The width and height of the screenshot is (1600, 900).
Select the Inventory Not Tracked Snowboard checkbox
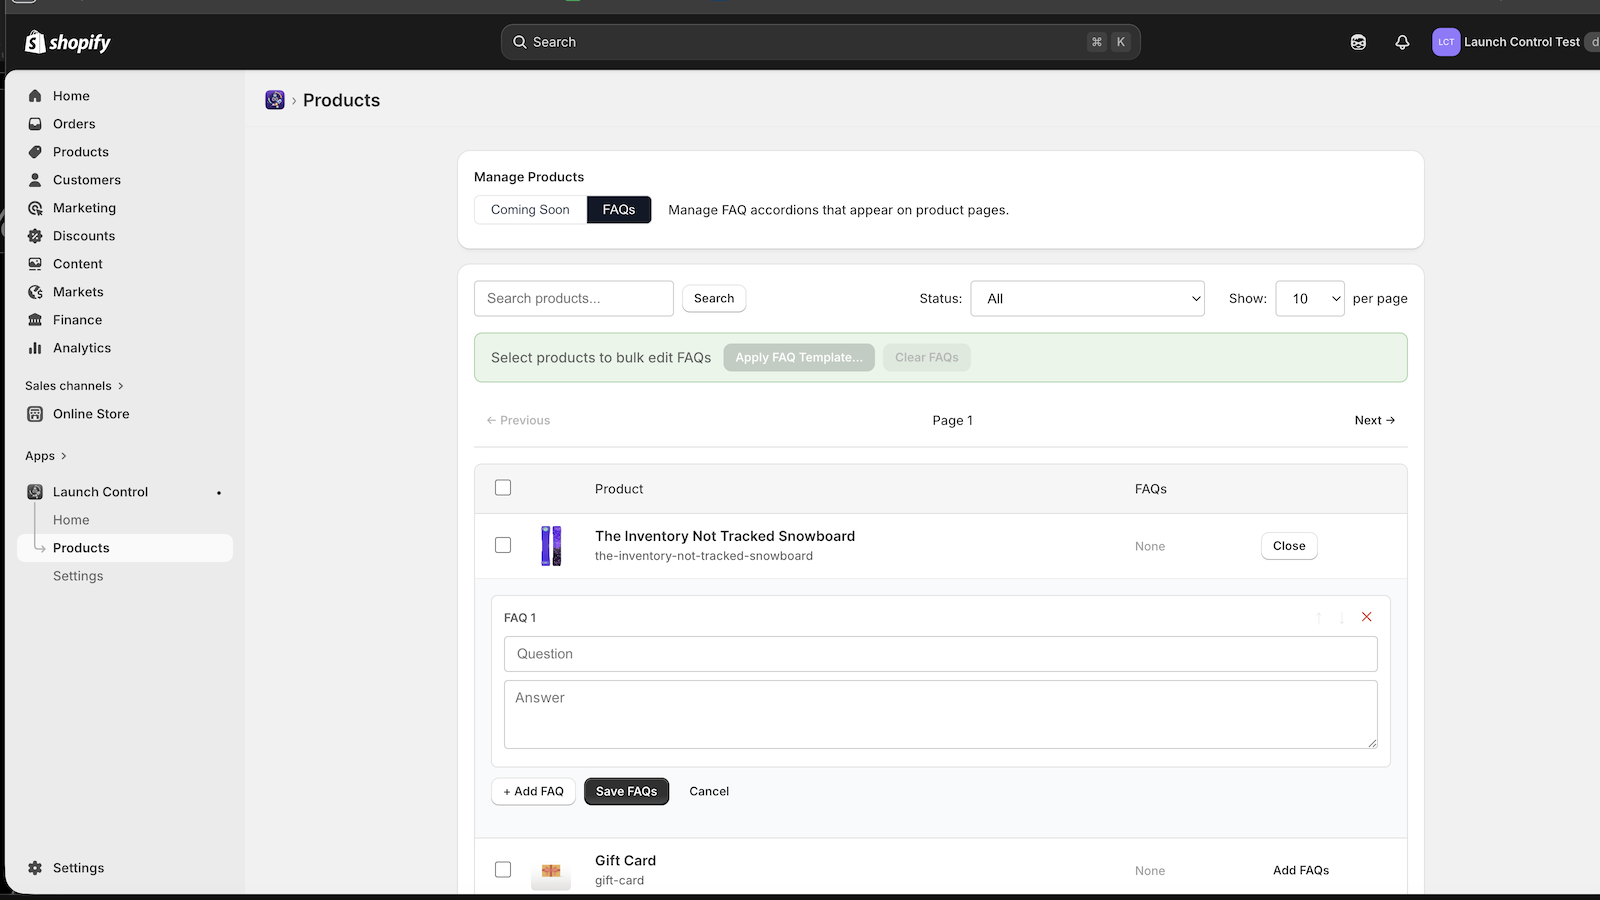[x=503, y=545]
